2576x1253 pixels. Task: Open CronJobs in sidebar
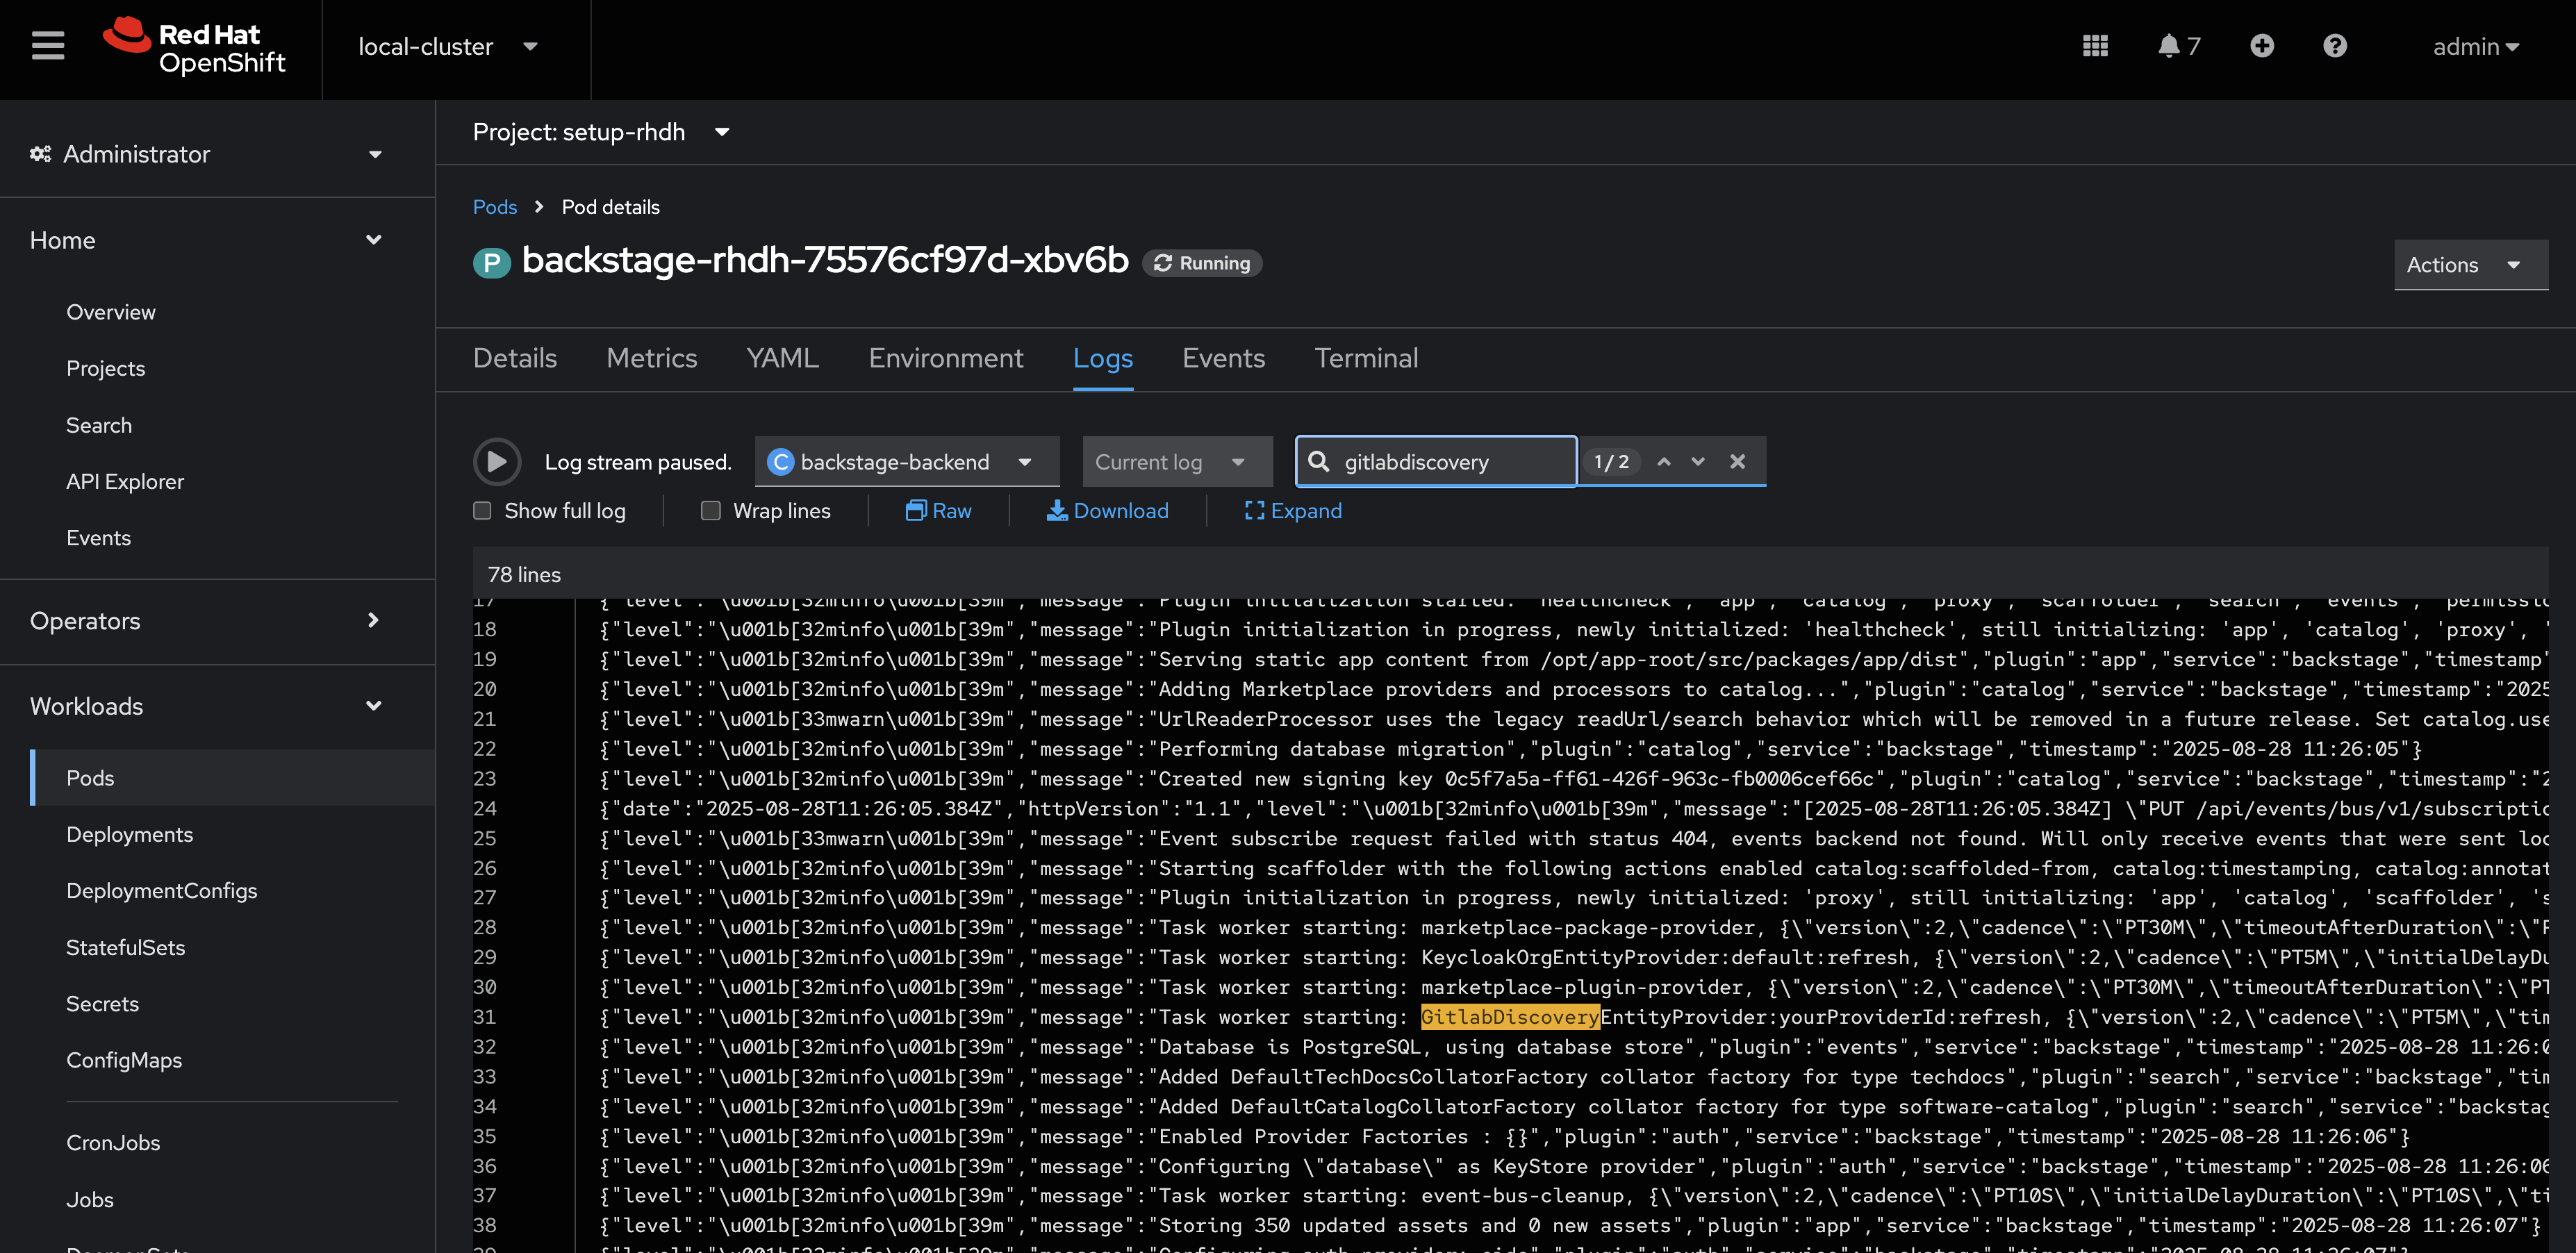(x=113, y=1142)
